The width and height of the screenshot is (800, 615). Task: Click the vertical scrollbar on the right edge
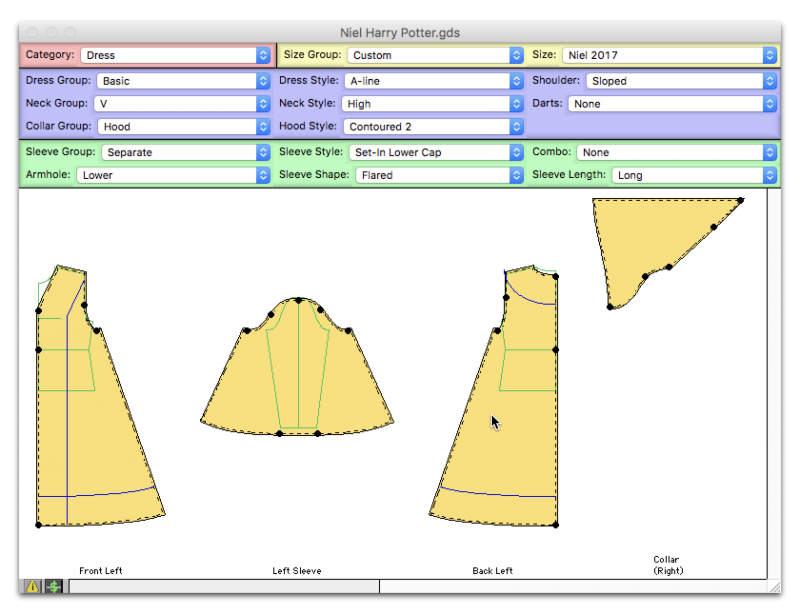pos(774,384)
